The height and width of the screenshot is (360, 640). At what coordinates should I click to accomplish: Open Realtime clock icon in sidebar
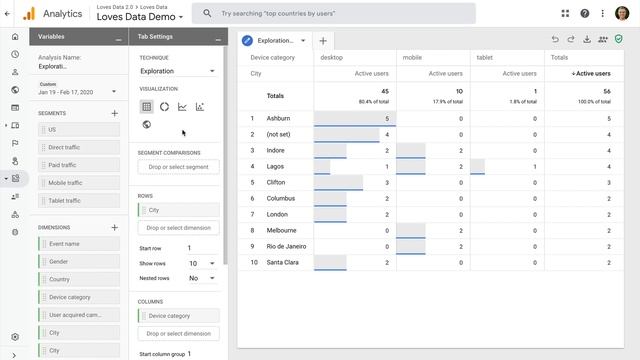[15, 54]
